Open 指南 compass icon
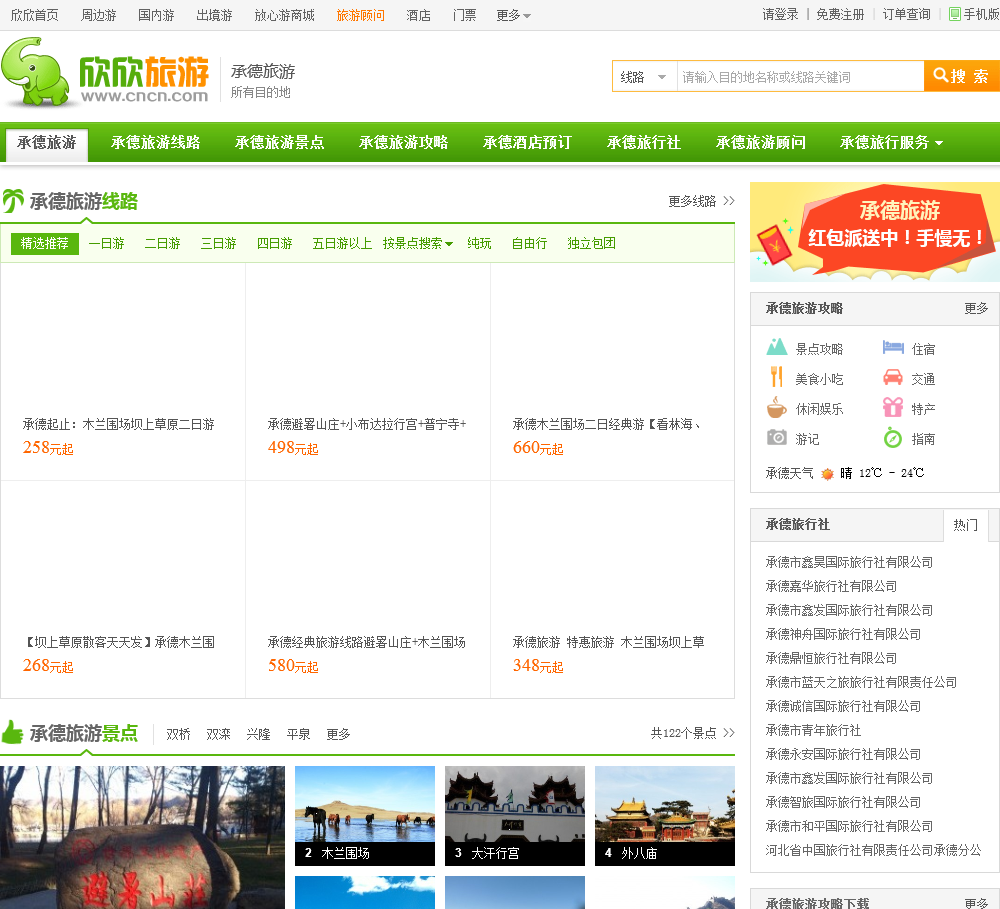The height and width of the screenshot is (909, 1000). click(893, 438)
